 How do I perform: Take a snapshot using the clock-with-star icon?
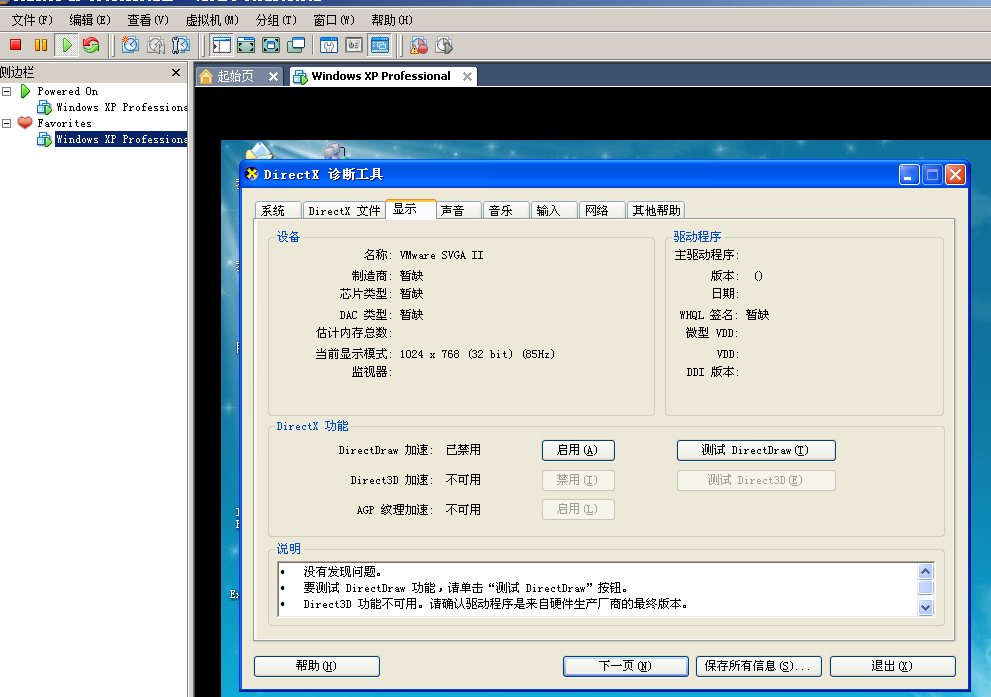pos(130,45)
